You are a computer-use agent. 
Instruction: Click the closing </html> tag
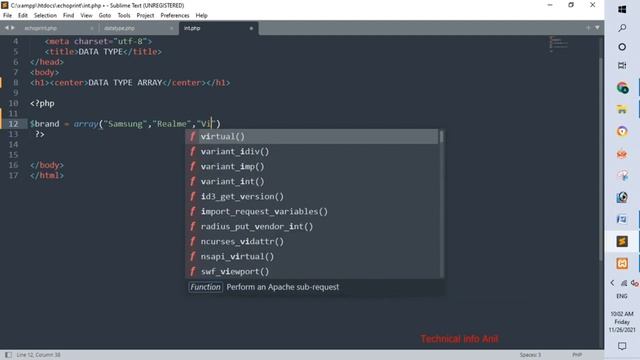[47, 176]
